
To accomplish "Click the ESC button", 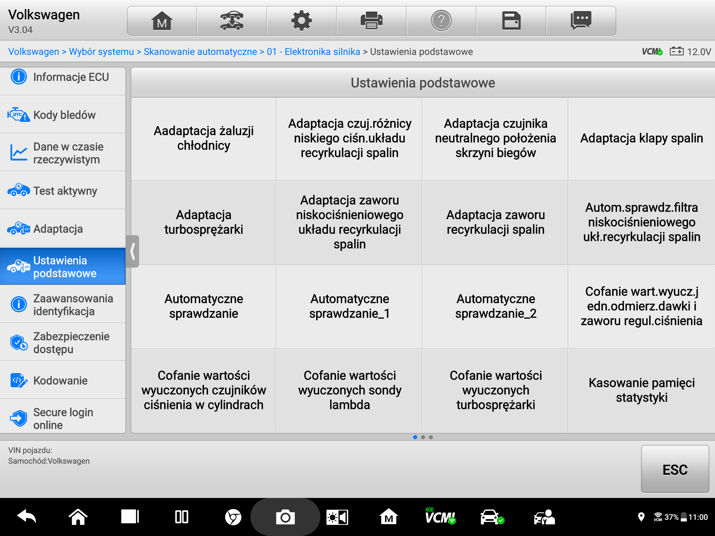I will [x=675, y=469].
